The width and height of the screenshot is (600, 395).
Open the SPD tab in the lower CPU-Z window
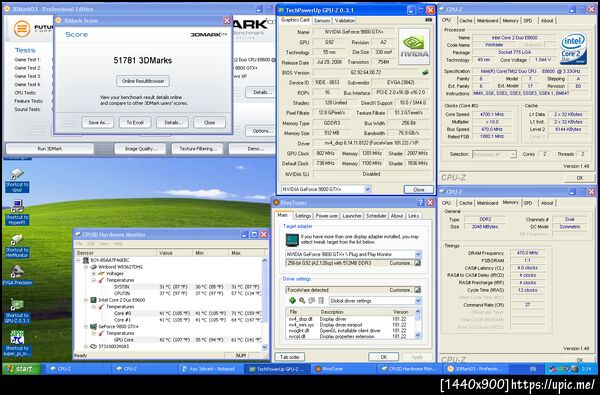pyautogui.click(x=528, y=203)
